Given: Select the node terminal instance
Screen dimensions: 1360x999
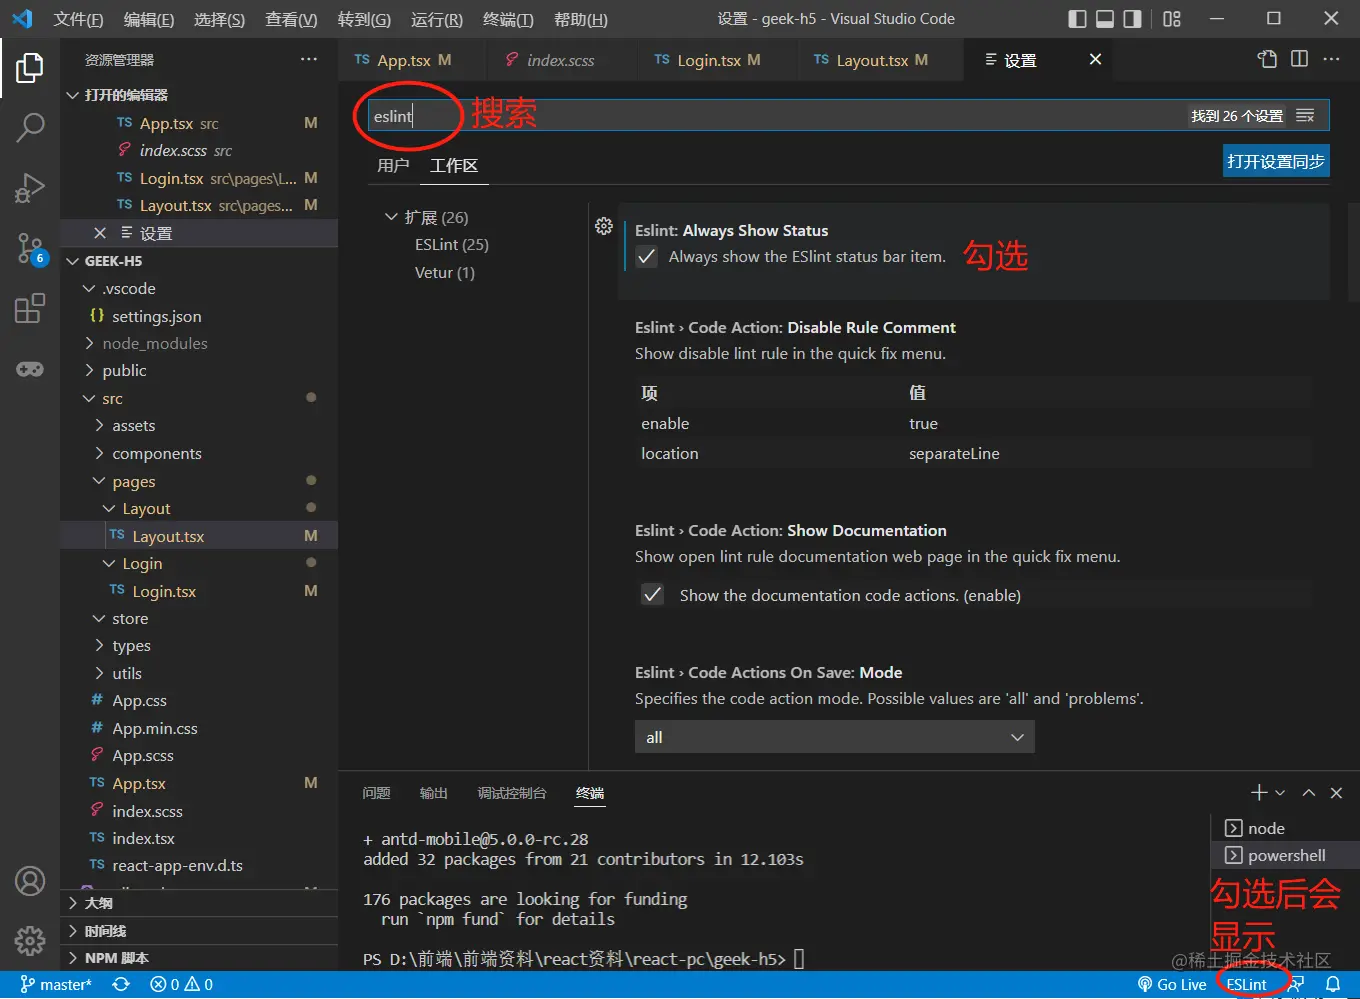Looking at the screenshot, I should 1285,828.
